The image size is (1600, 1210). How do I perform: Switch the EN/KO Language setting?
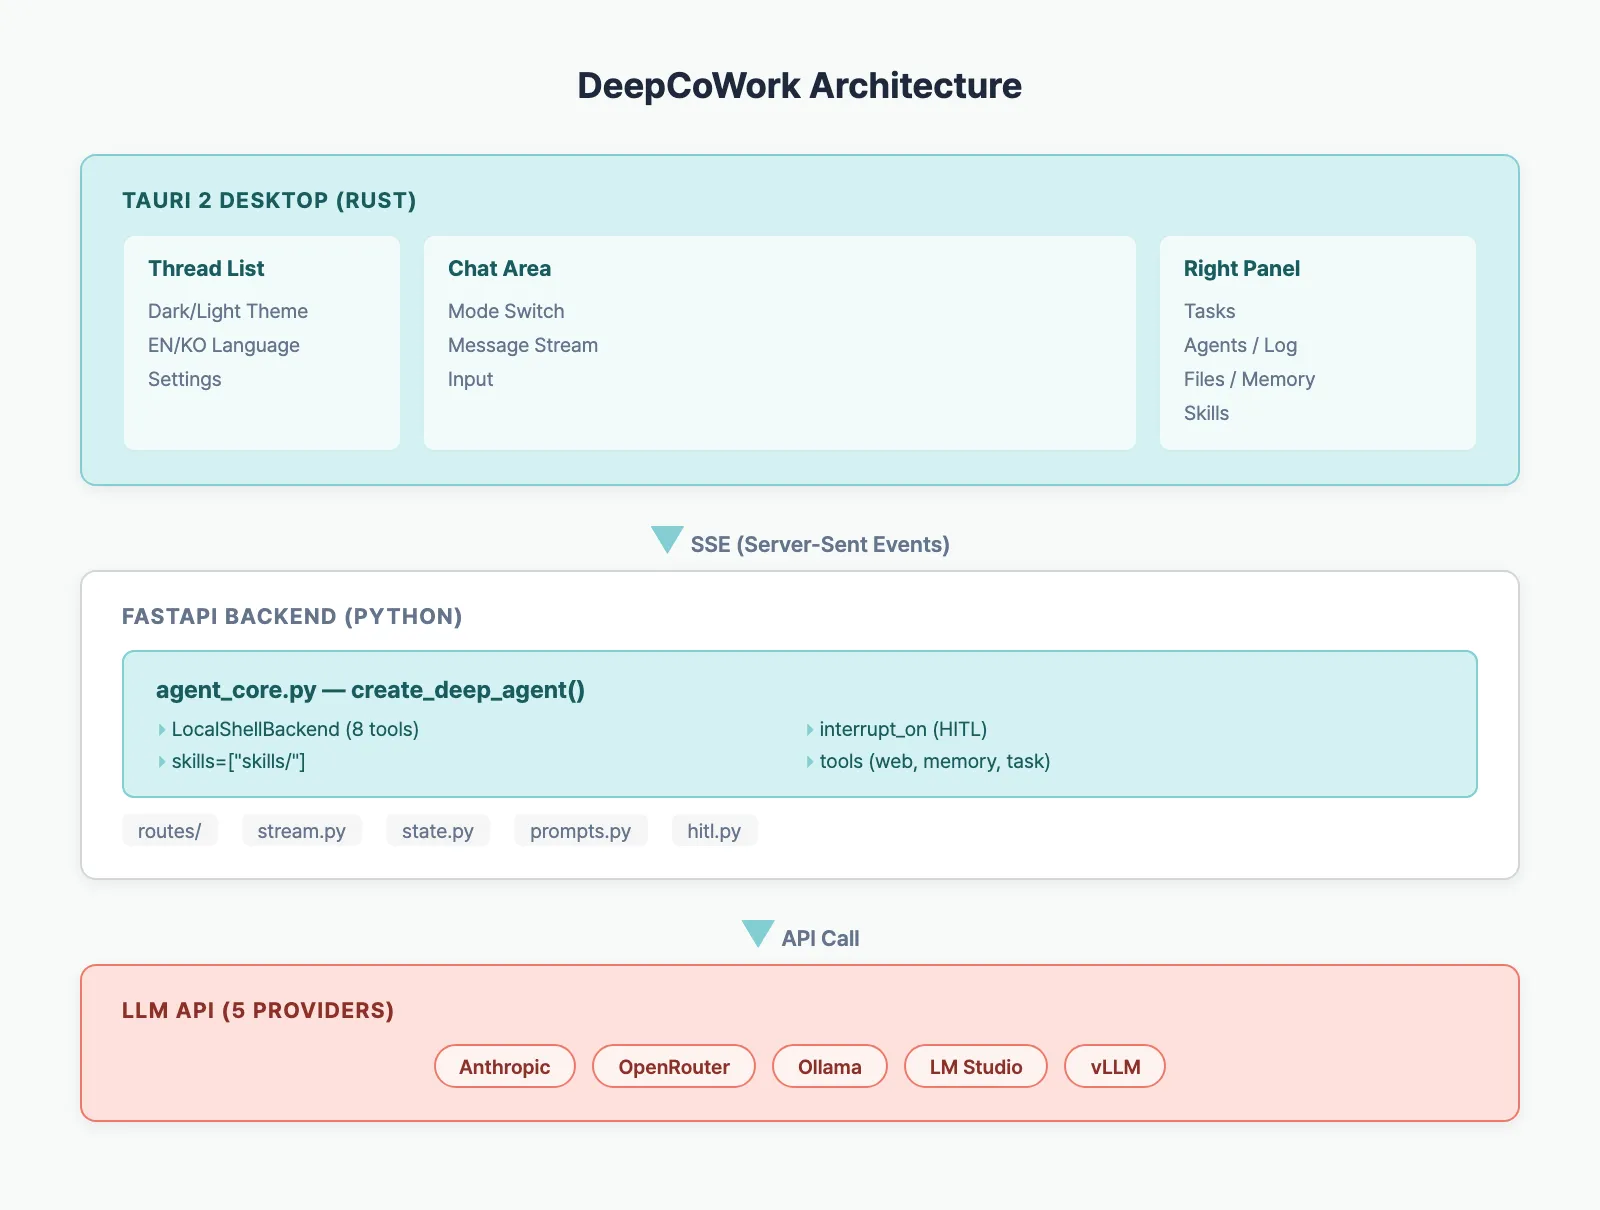click(222, 345)
